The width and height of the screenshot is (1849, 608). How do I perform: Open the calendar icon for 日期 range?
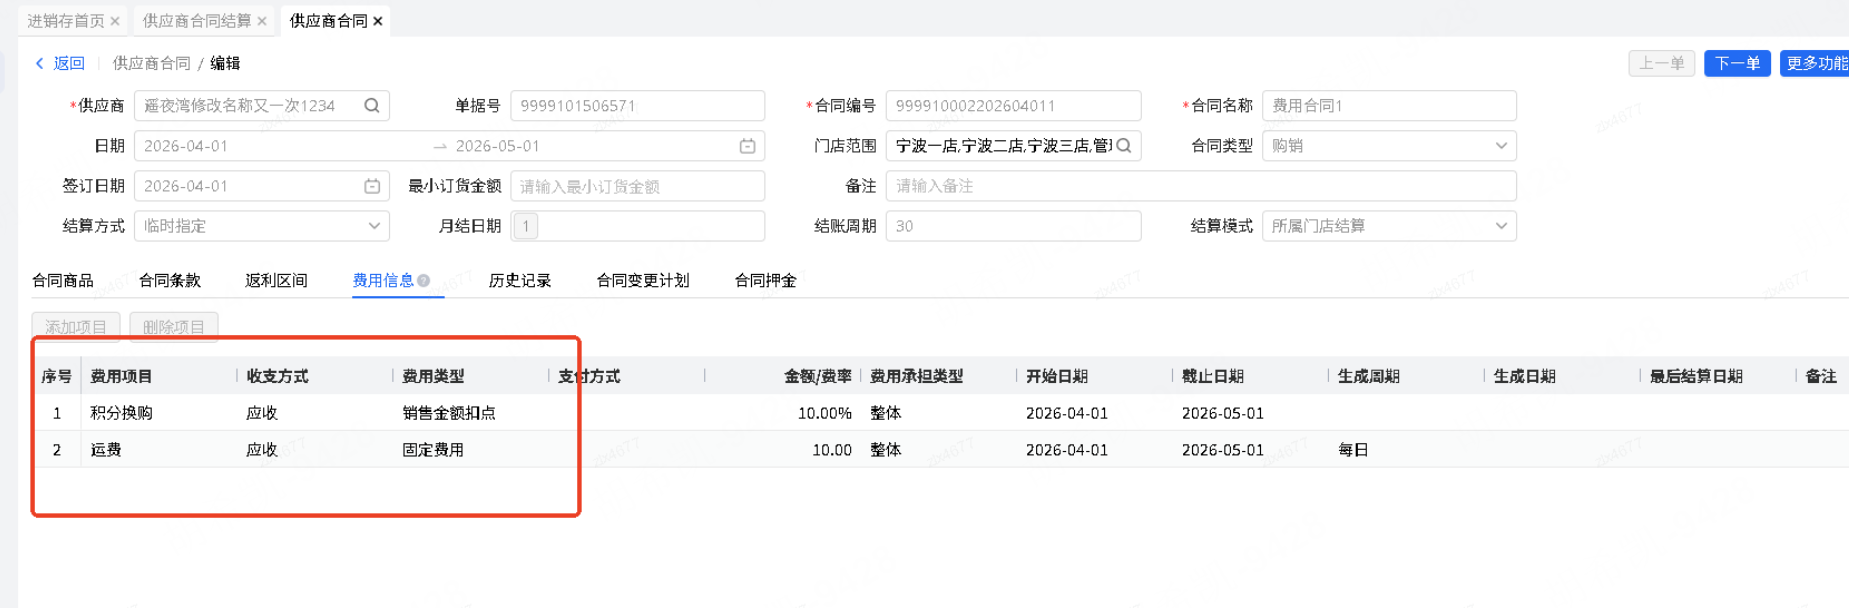tap(747, 146)
